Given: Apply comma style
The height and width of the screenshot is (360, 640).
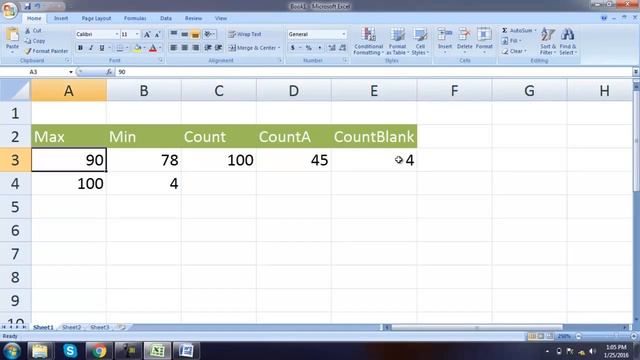Looking at the screenshot, I should tap(320, 48).
